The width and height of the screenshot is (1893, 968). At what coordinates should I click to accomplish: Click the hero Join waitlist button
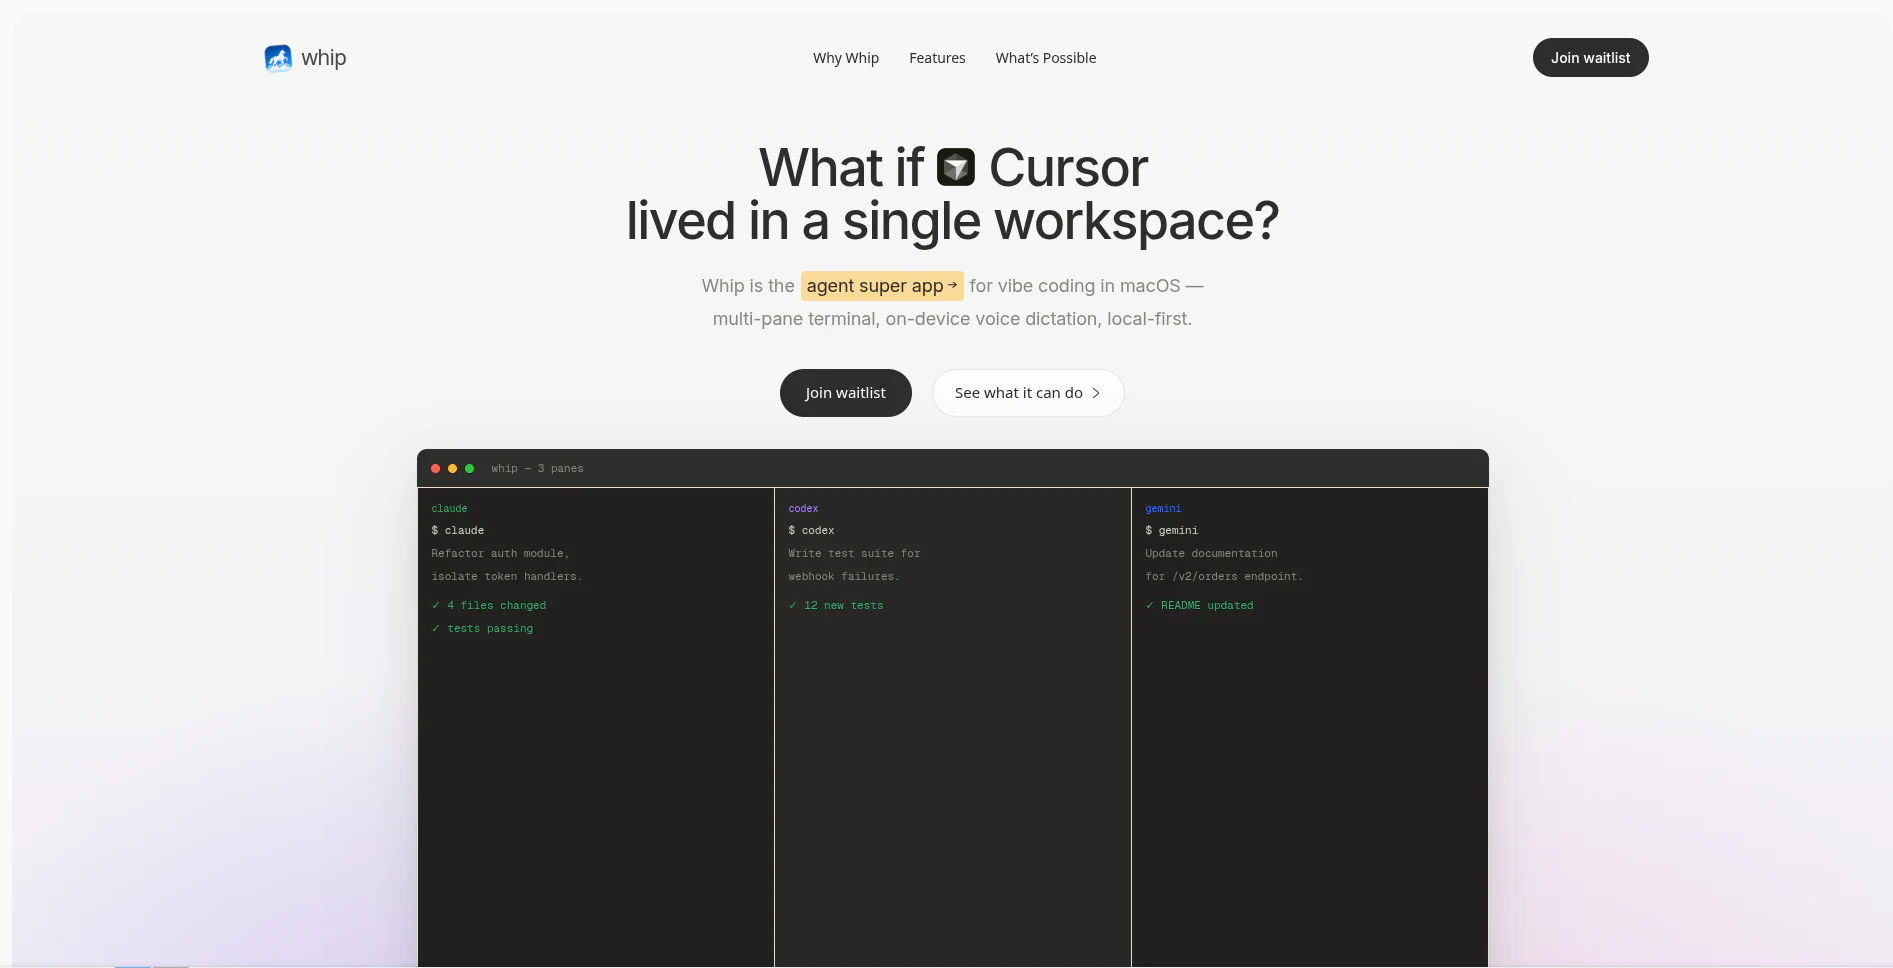click(846, 393)
